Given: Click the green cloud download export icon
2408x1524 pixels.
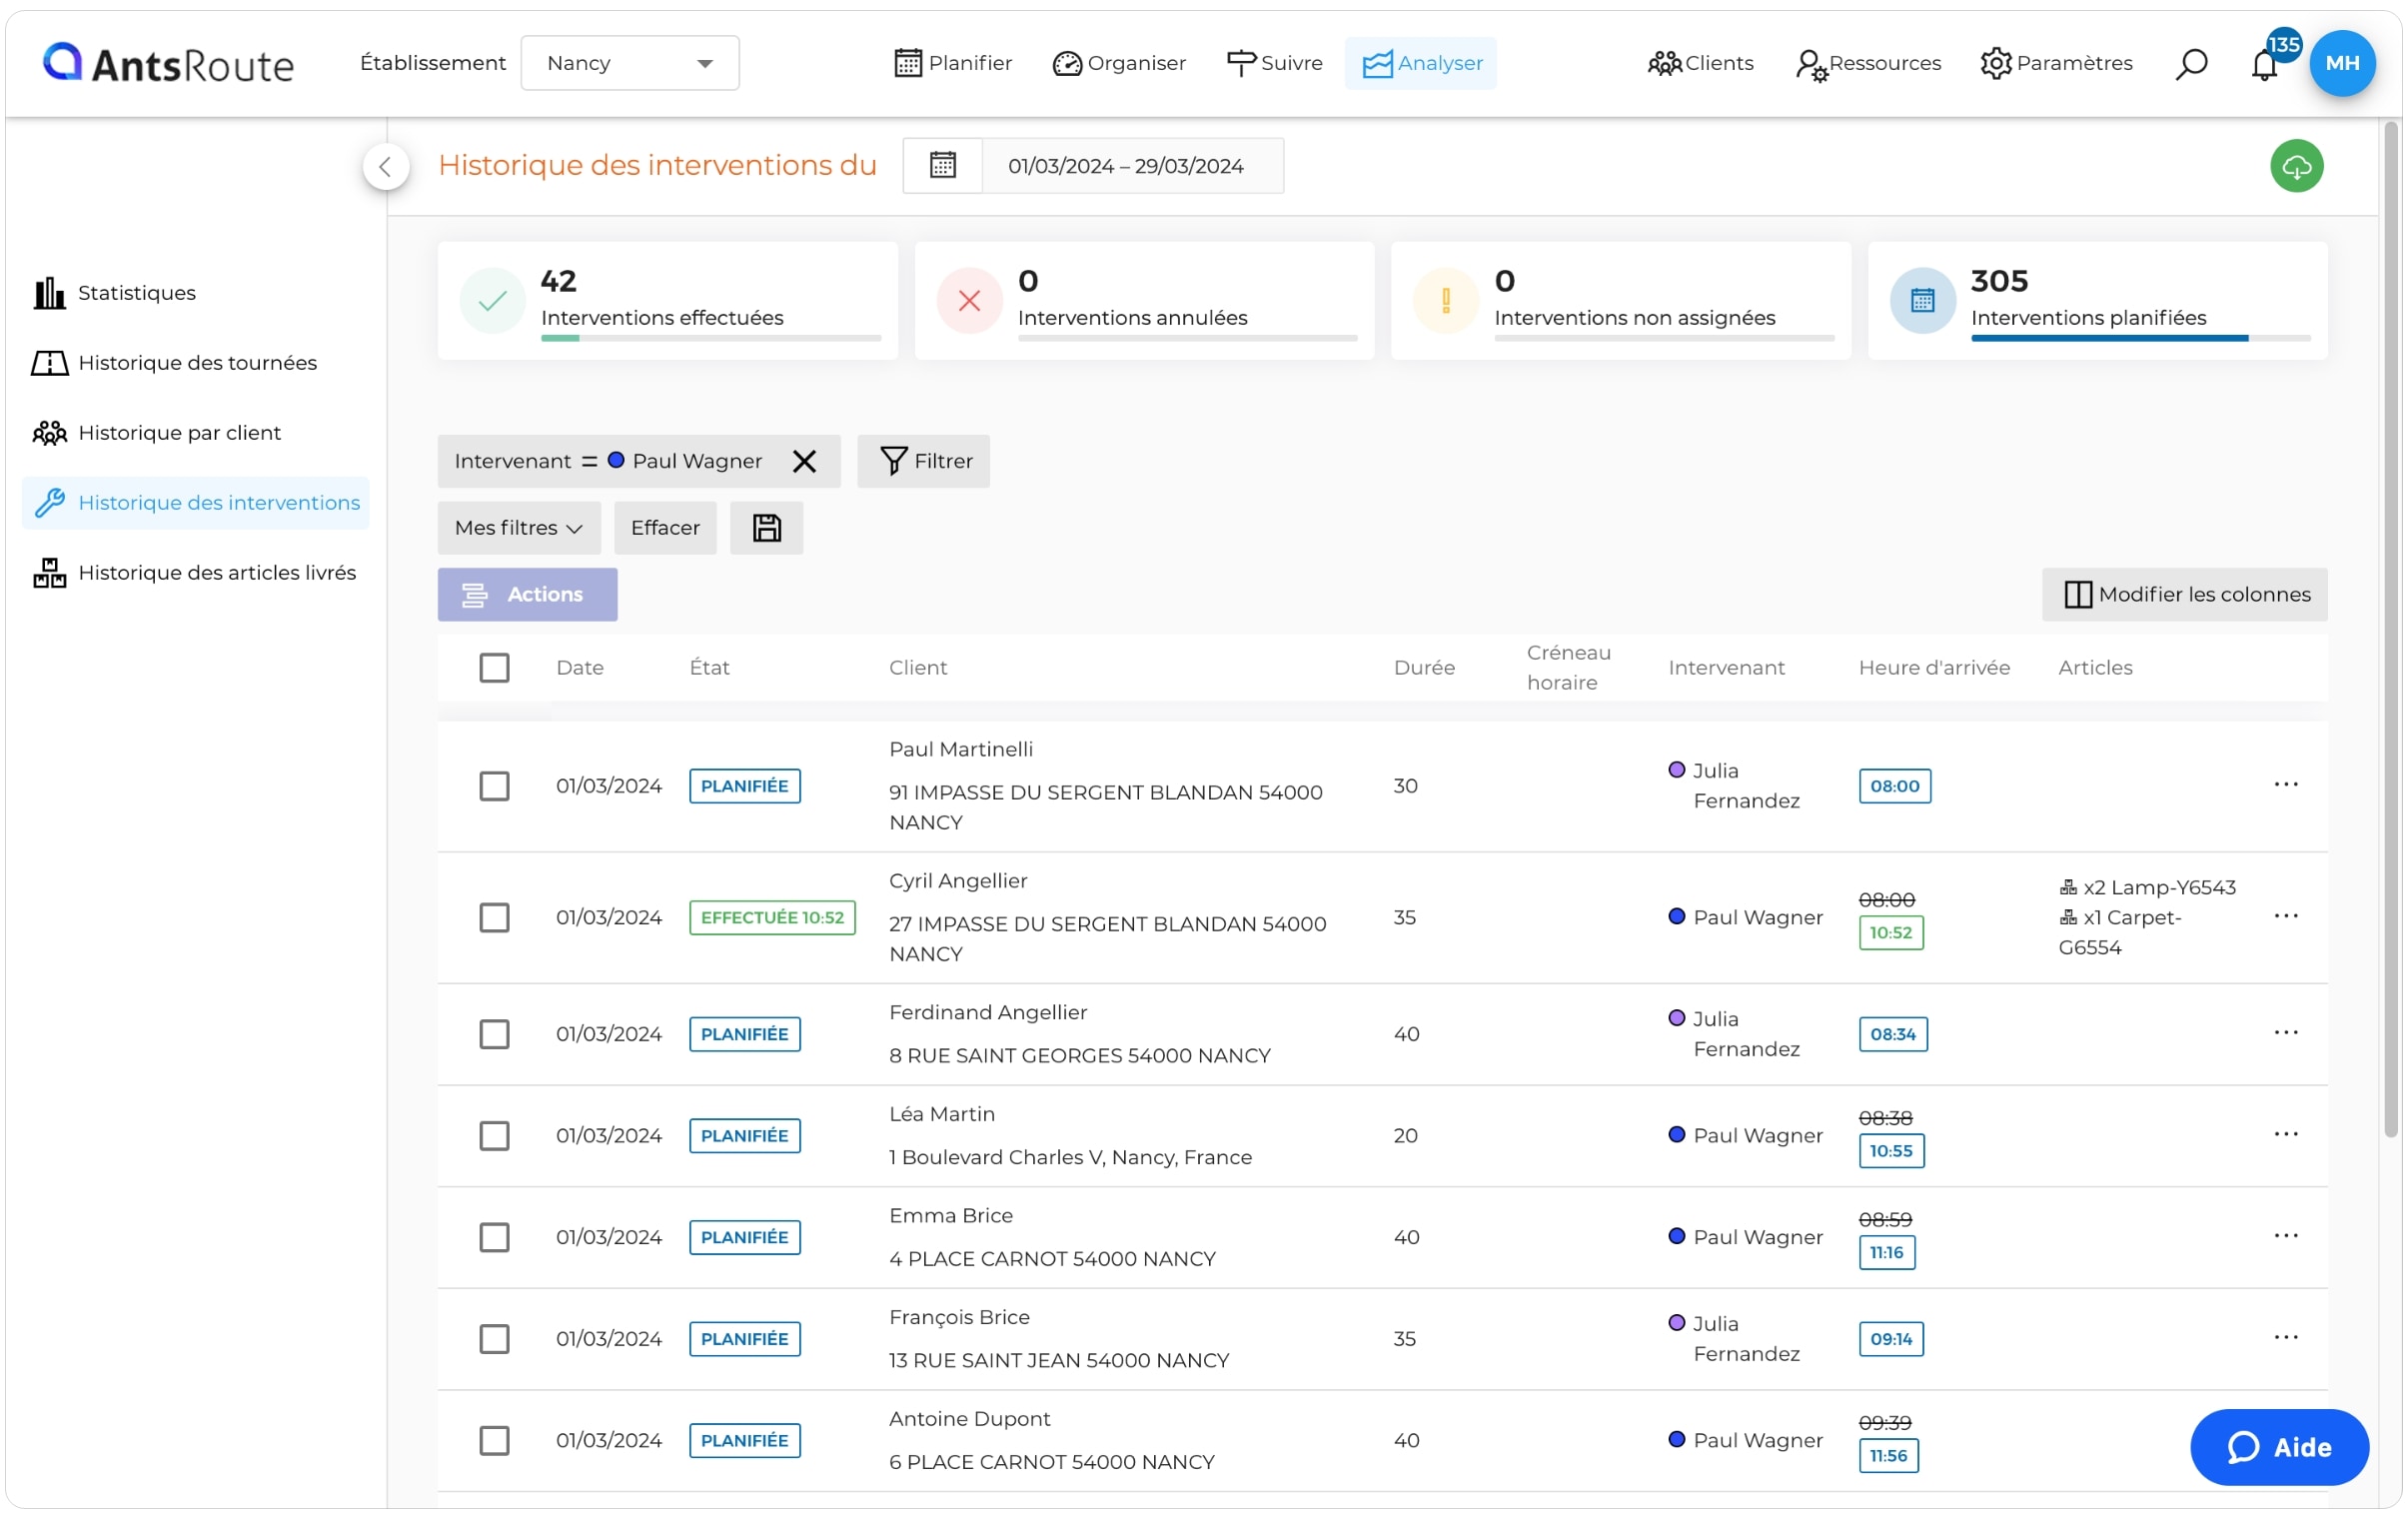Looking at the screenshot, I should click(2296, 166).
